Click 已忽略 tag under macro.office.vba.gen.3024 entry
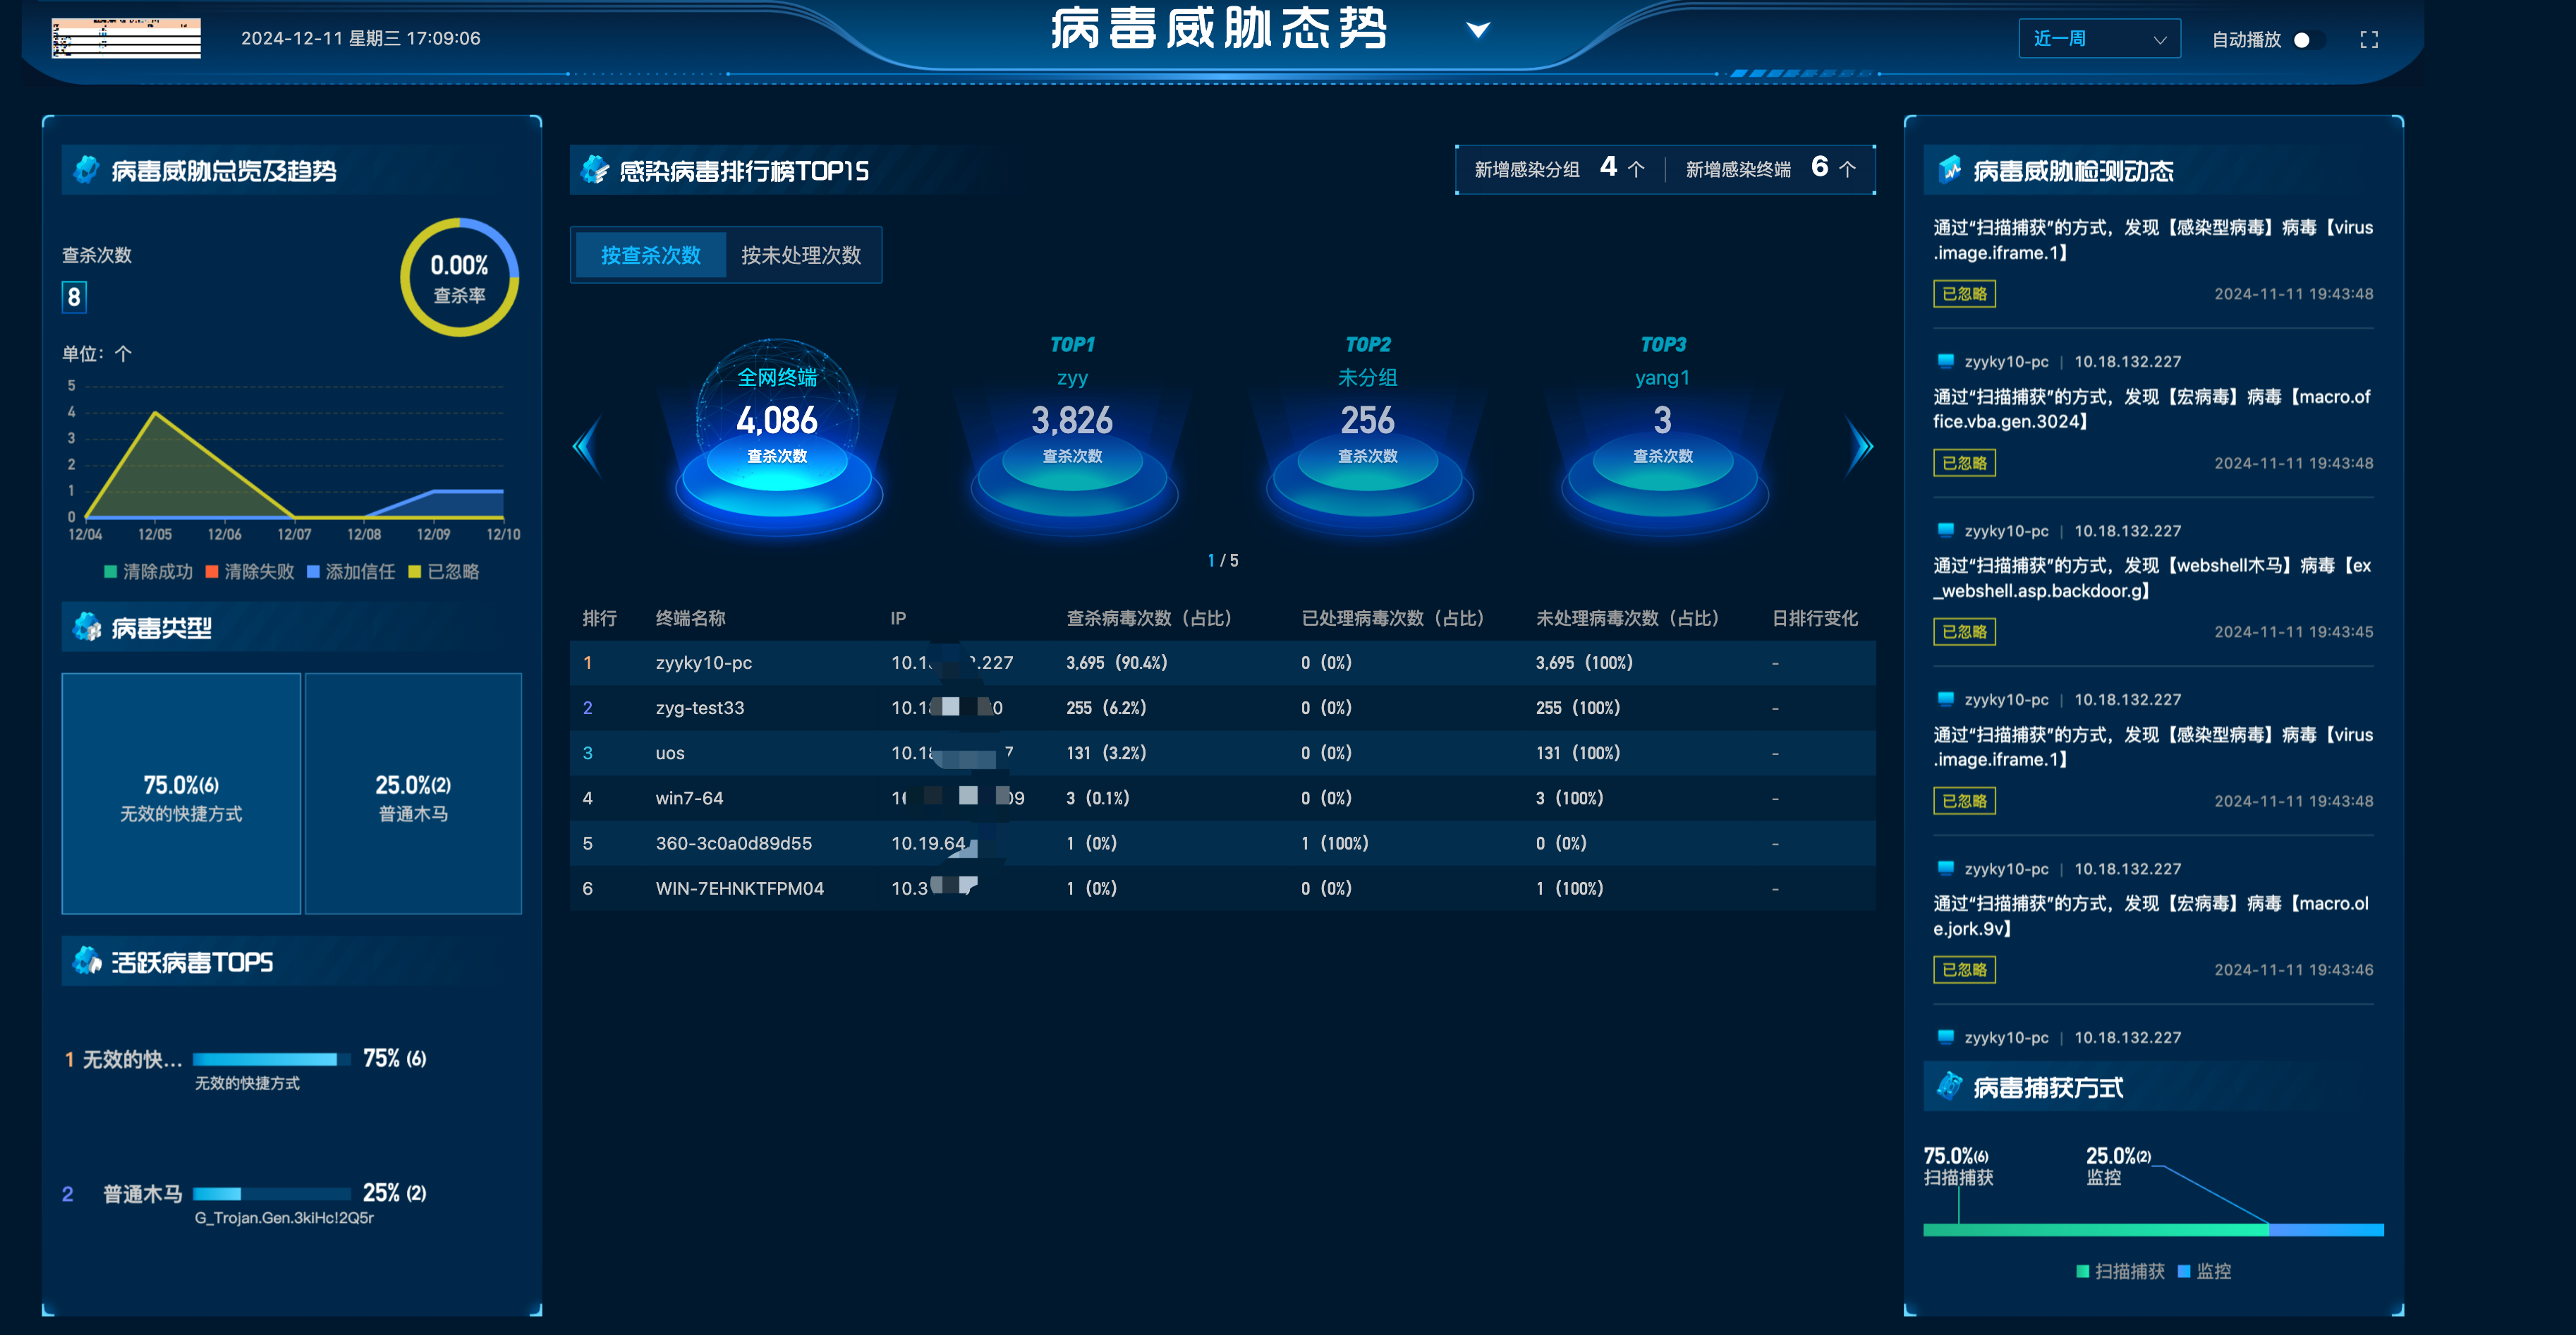This screenshot has height=1335, width=2576. click(x=1964, y=463)
